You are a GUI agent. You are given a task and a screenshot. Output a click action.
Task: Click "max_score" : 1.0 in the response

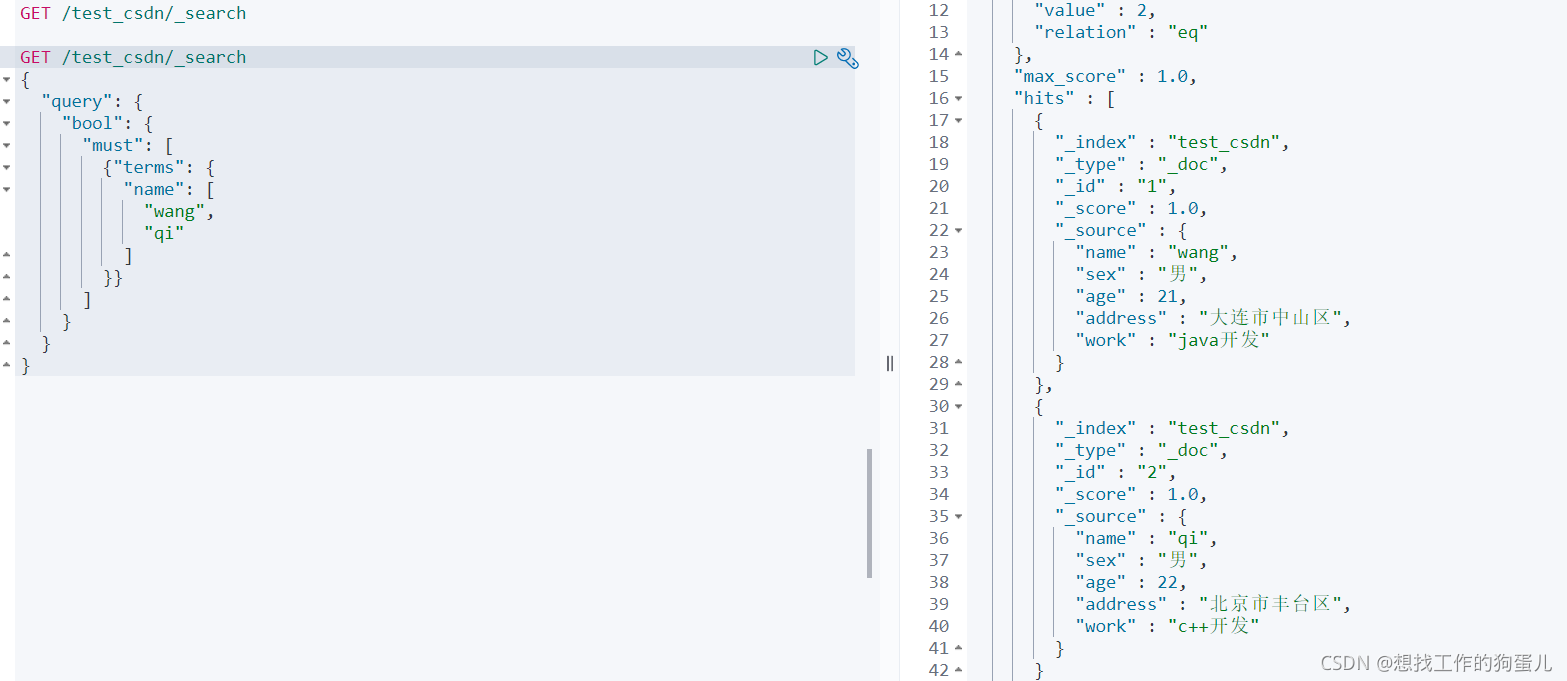tap(1105, 76)
